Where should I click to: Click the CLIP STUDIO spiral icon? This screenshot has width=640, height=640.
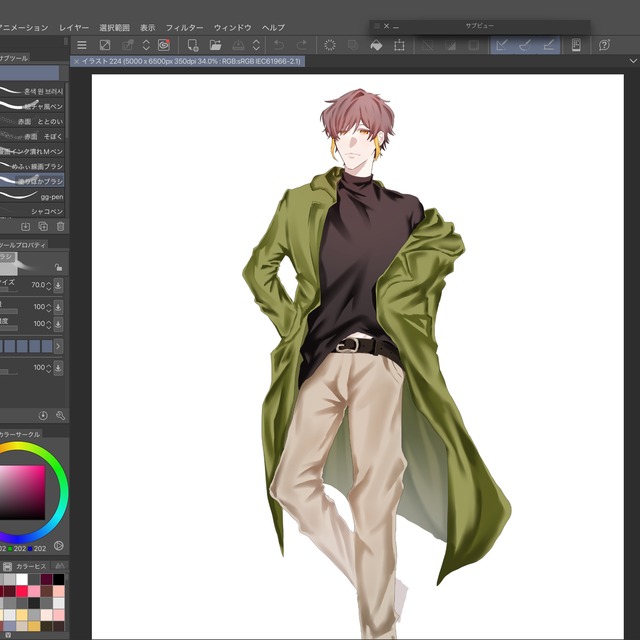(163, 45)
